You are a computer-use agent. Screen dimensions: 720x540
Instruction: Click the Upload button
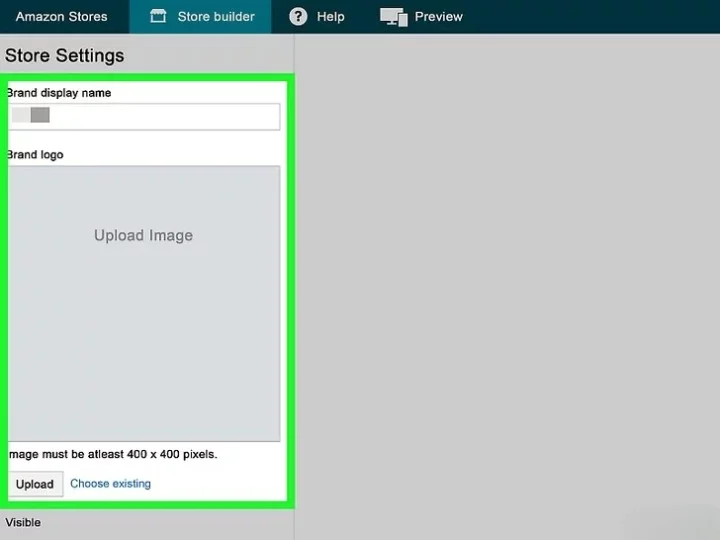pos(35,484)
